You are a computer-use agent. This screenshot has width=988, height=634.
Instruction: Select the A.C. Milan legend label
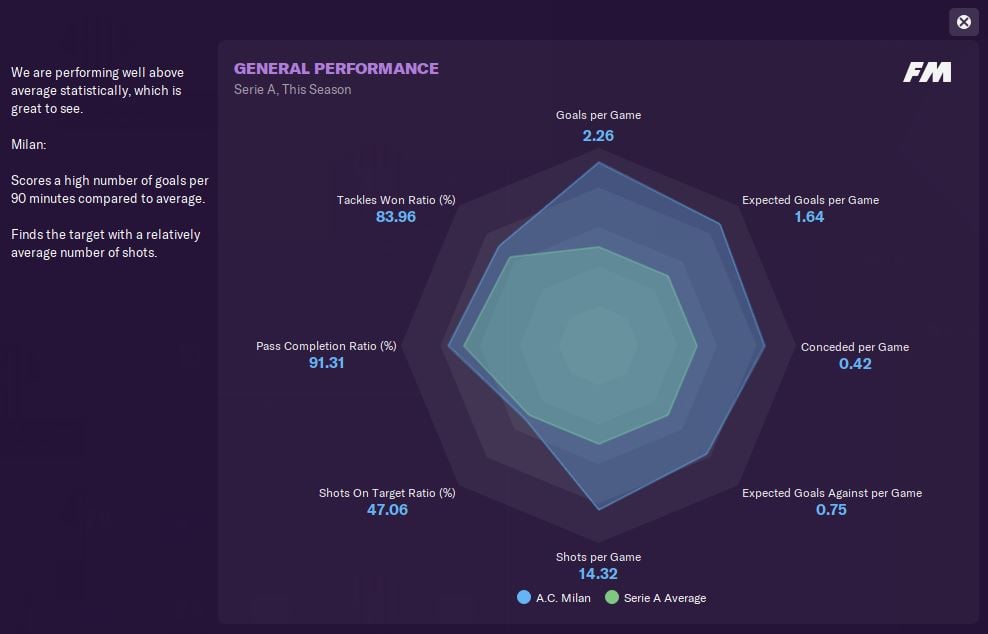pos(563,598)
